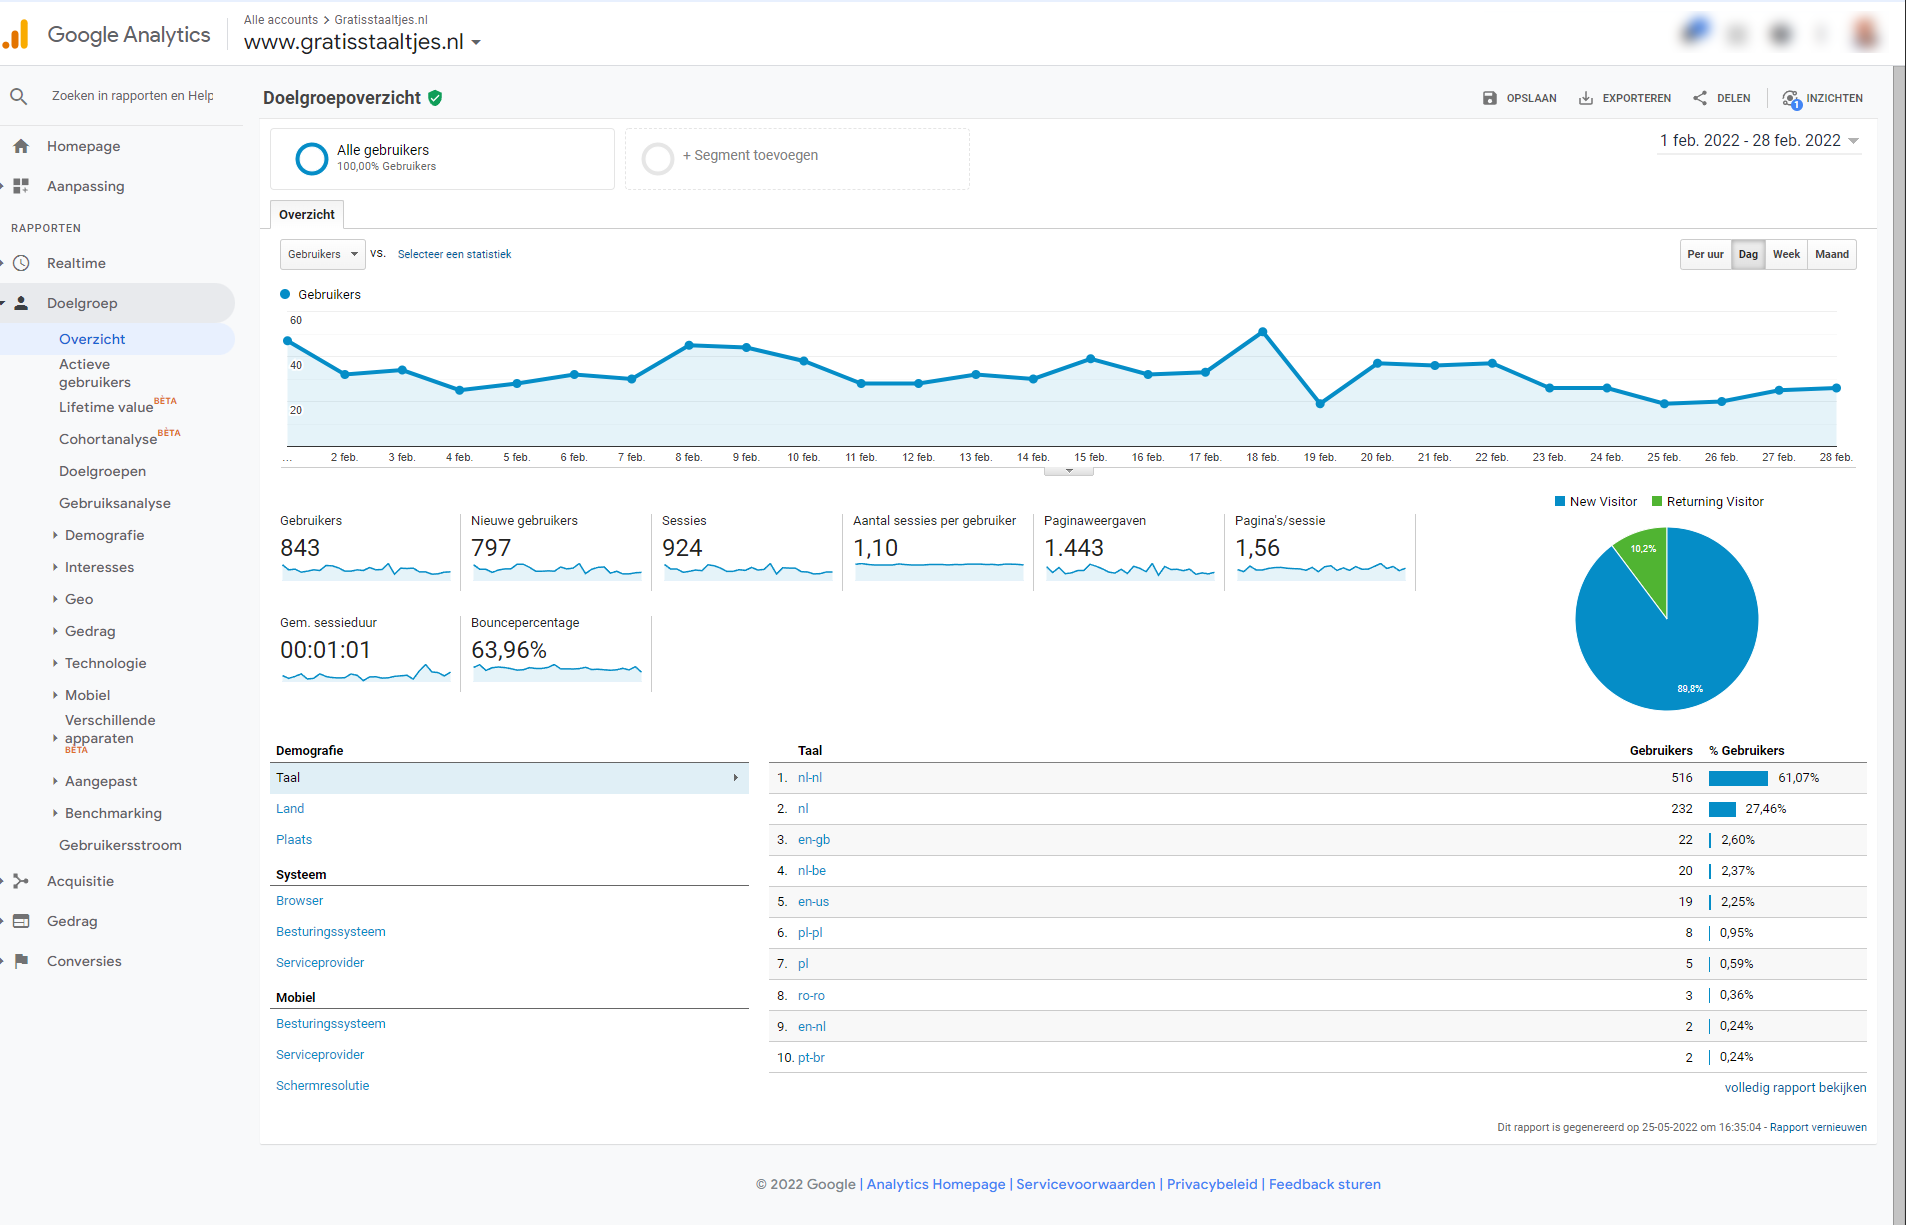The image size is (1906, 1225).
Task: Click the Acquisitie arrows icon
Action: pos(21,881)
